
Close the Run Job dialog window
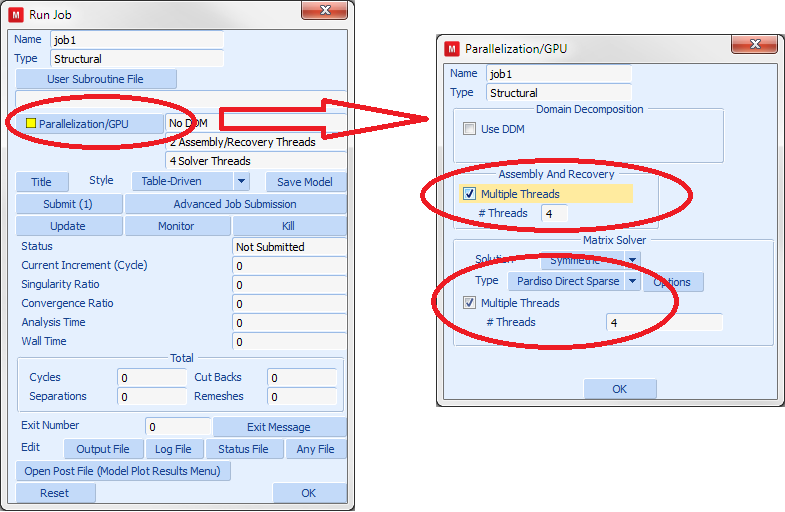pyautogui.click(x=324, y=13)
